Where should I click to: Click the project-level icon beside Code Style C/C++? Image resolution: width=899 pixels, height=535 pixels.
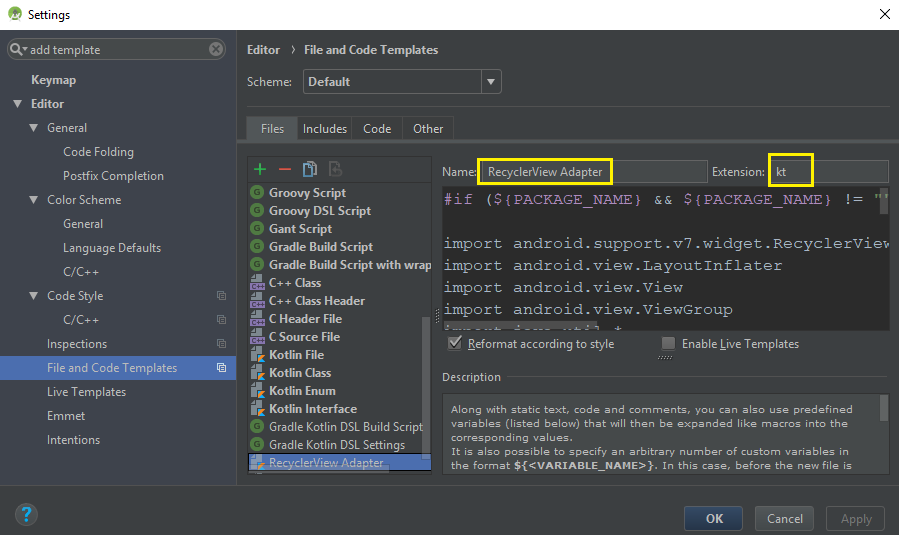[x=221, y=319]
